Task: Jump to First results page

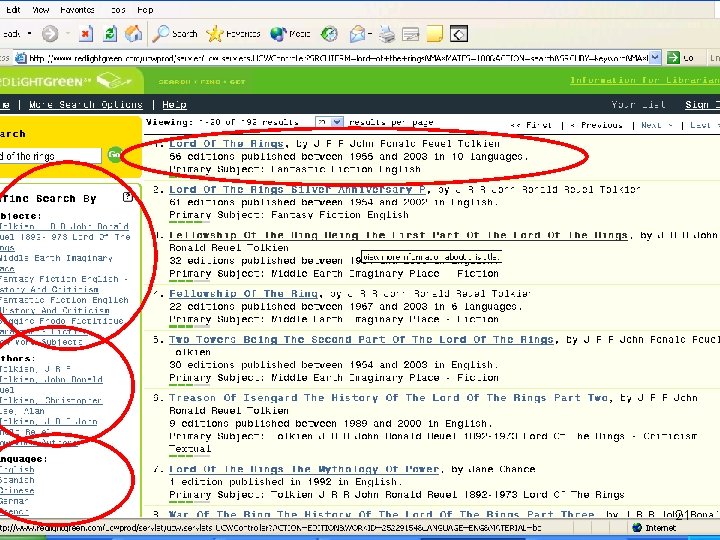Action: (x=530, y=125)
